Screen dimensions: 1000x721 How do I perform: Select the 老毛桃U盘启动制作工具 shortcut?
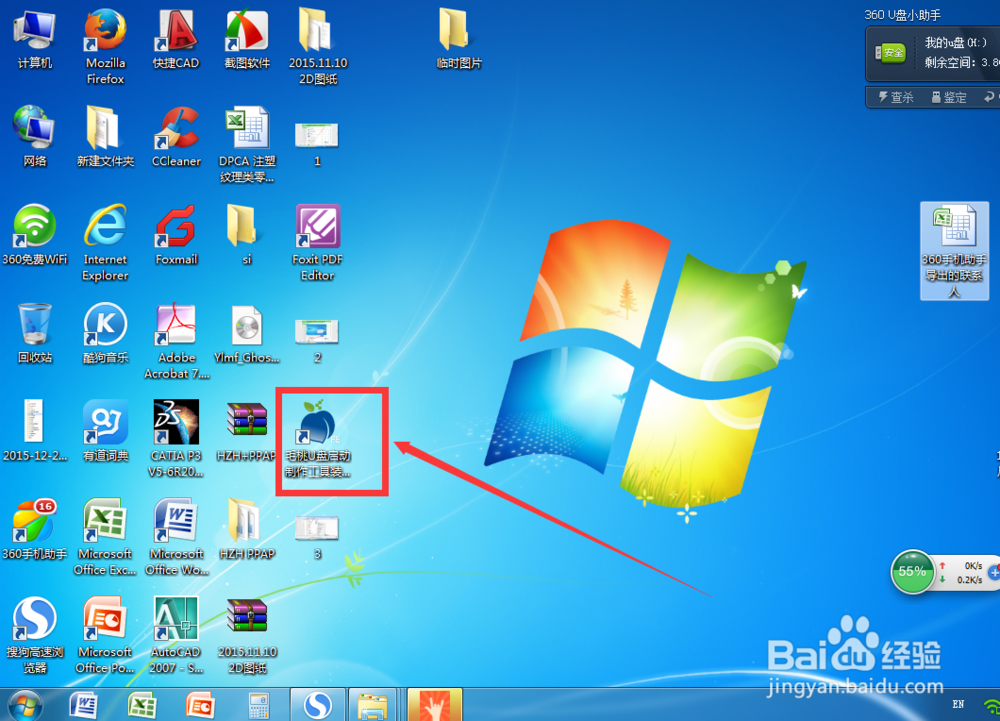(x=318, y=439)
